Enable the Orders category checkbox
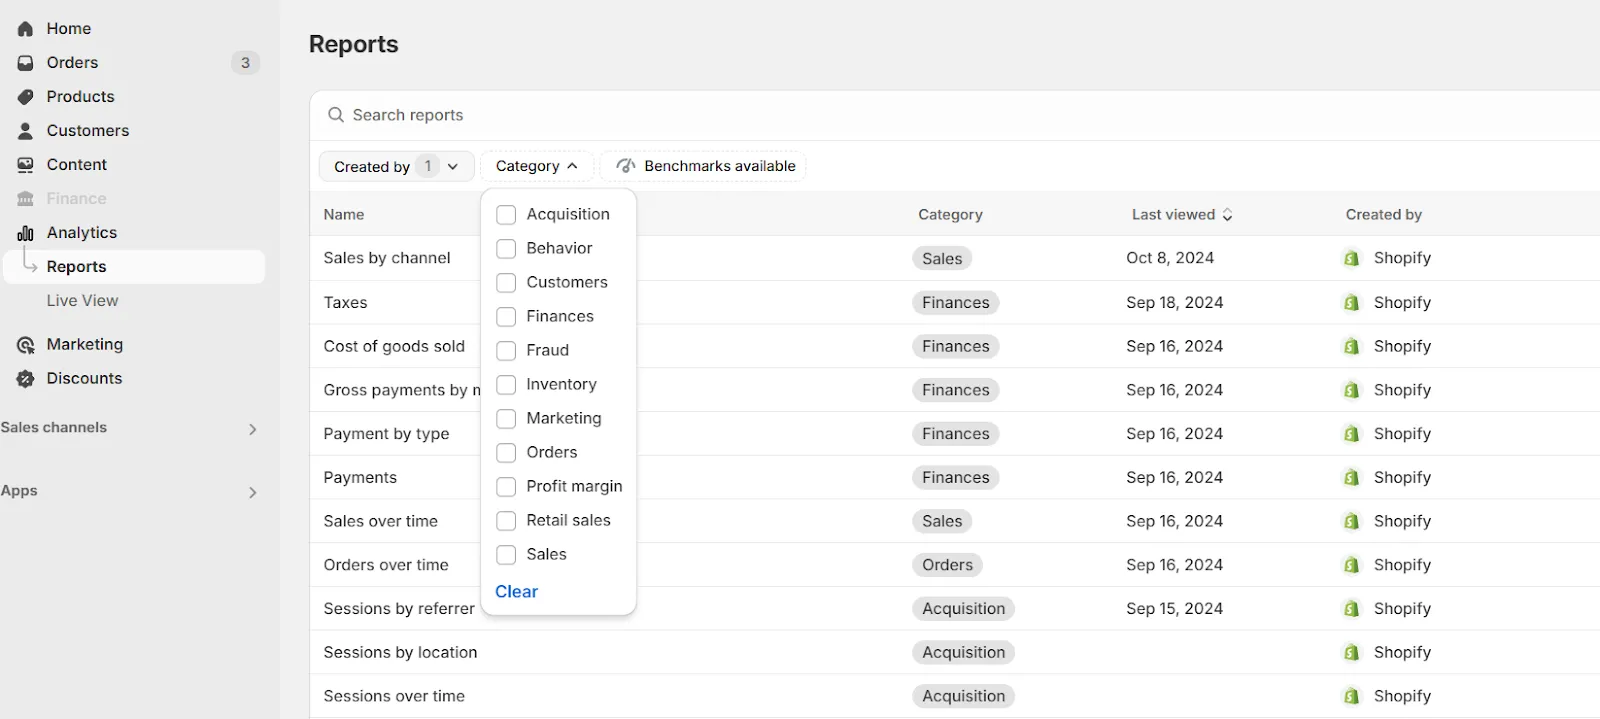Viewport: 1600px width, 719px height. (x=506, y=453)
